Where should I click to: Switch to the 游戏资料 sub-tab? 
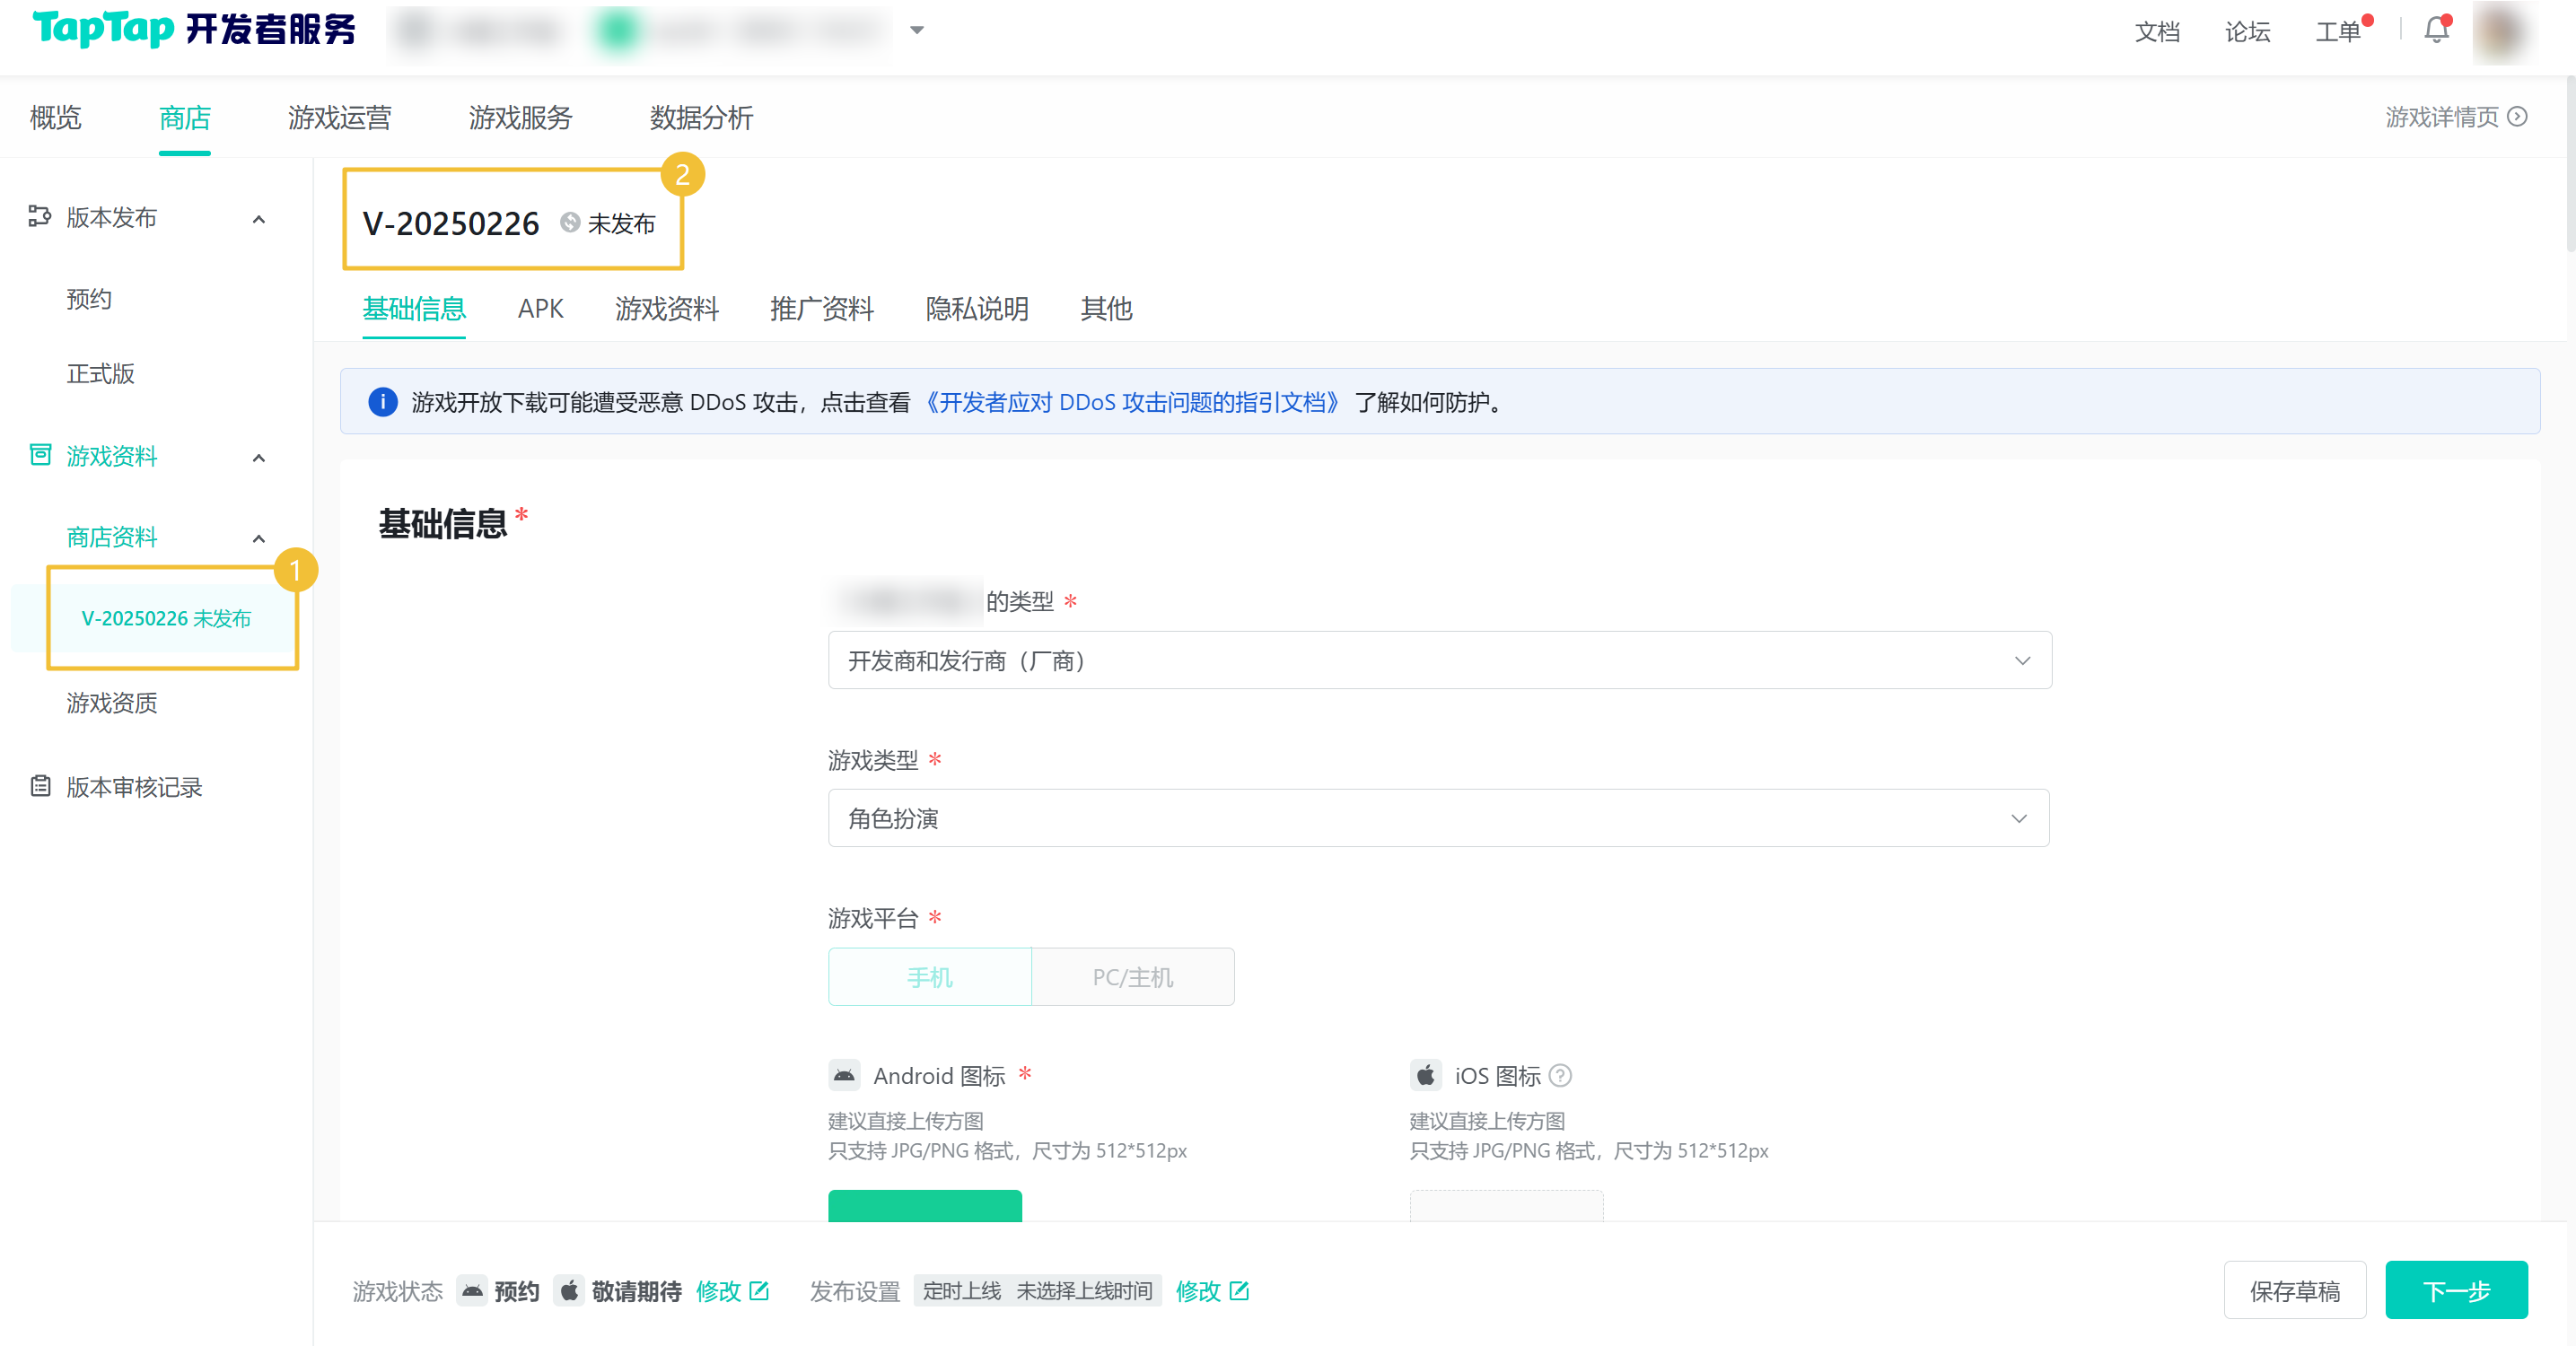pyautogui.click(x=666, y=308)
